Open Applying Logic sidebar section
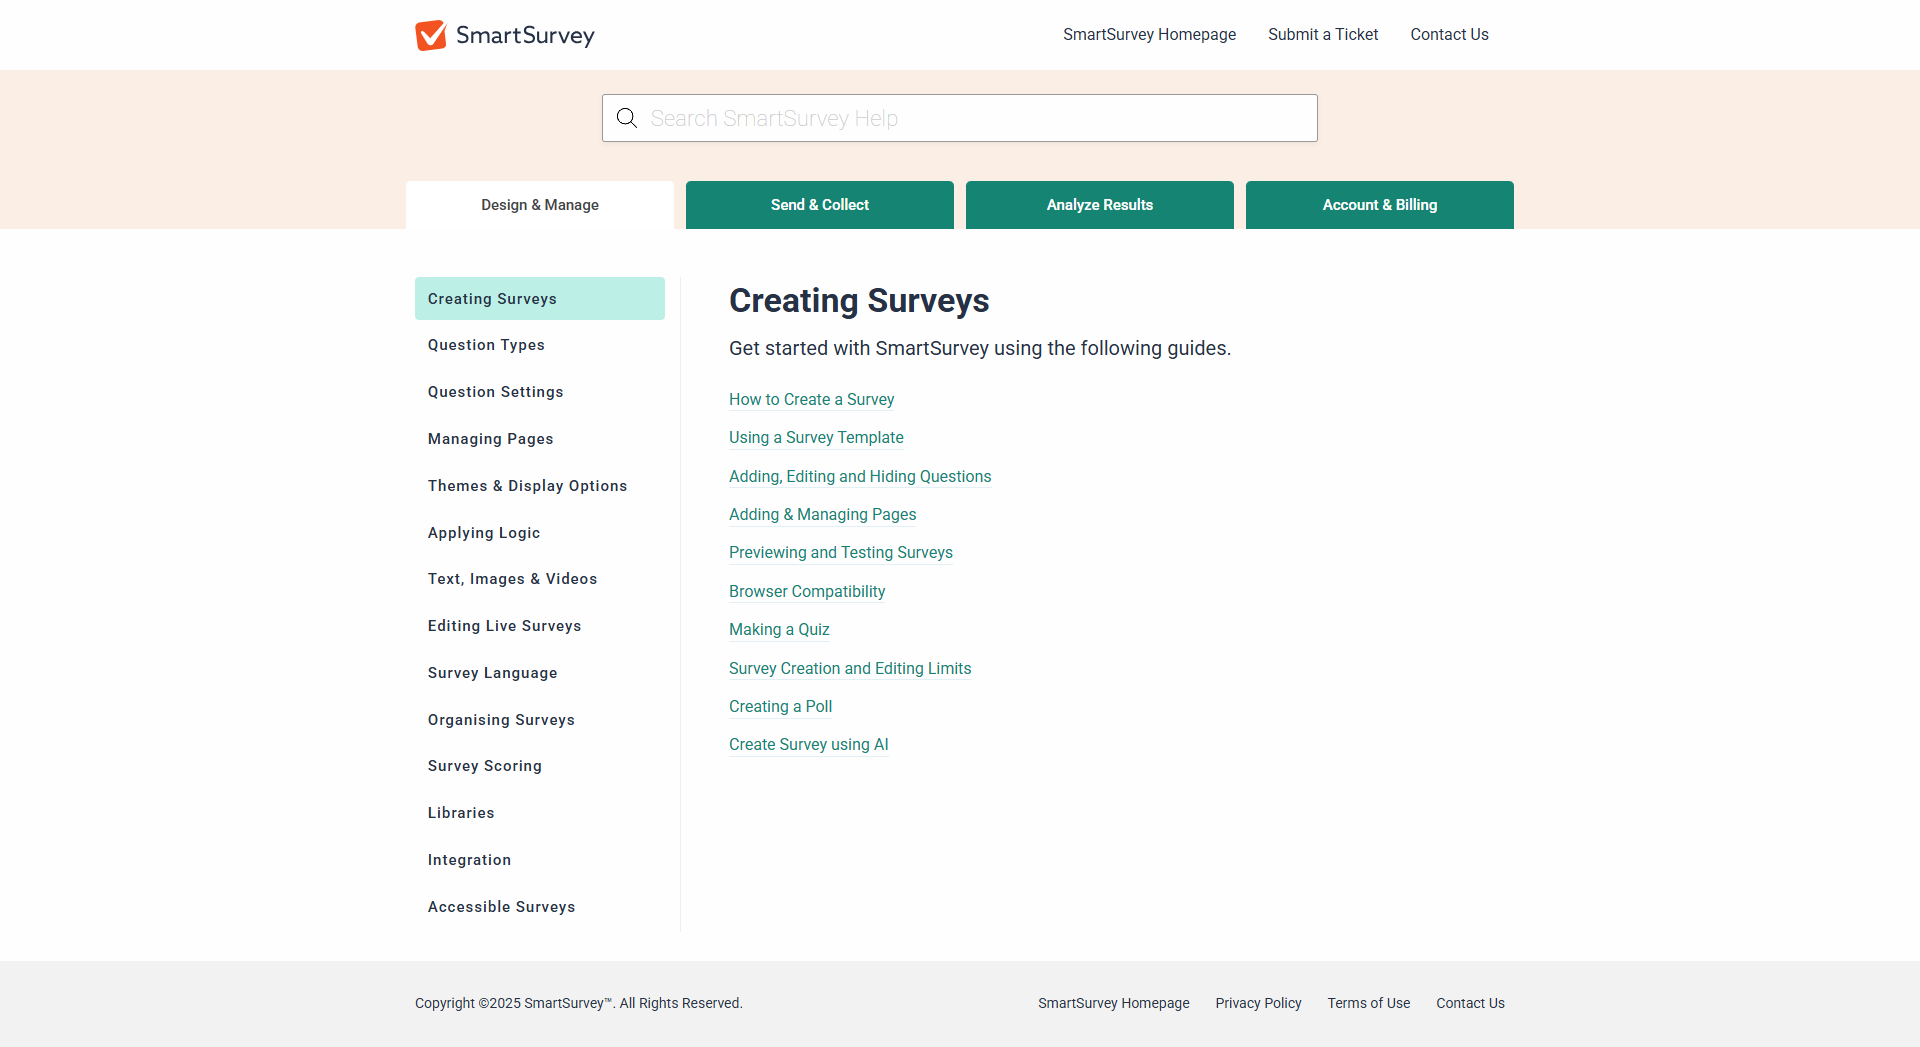This screenshot has height=1047, width=1920. point(484,533)
